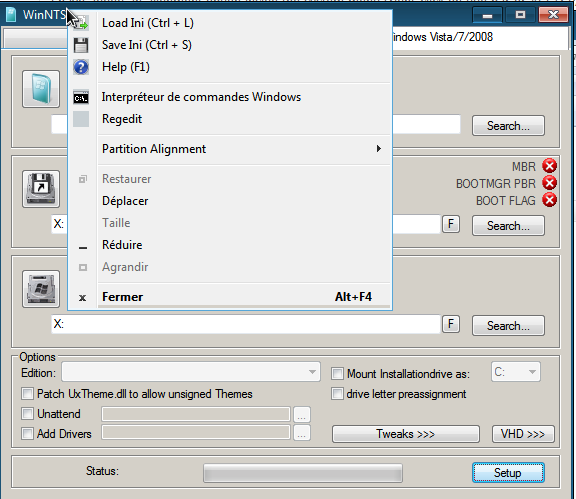Click the Save Ini floppy disk icon
This screenshot has height=499, width=576.
point(81,45)
